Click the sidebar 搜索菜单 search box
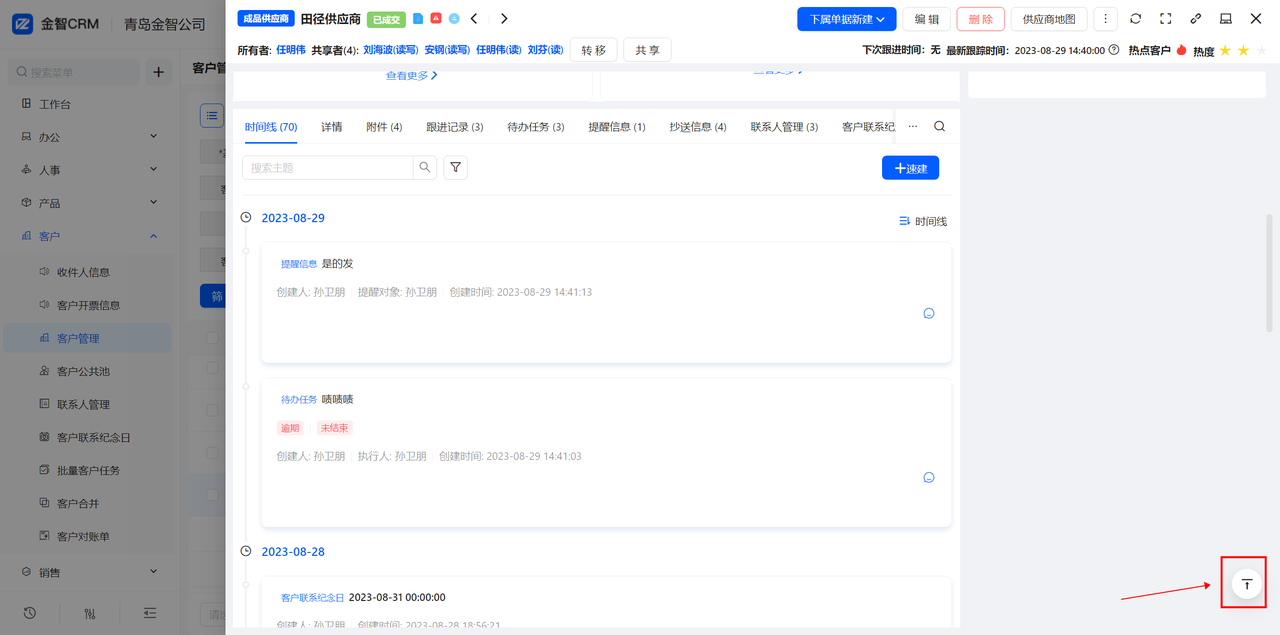 pyautogui.click(x=73, y=72)
